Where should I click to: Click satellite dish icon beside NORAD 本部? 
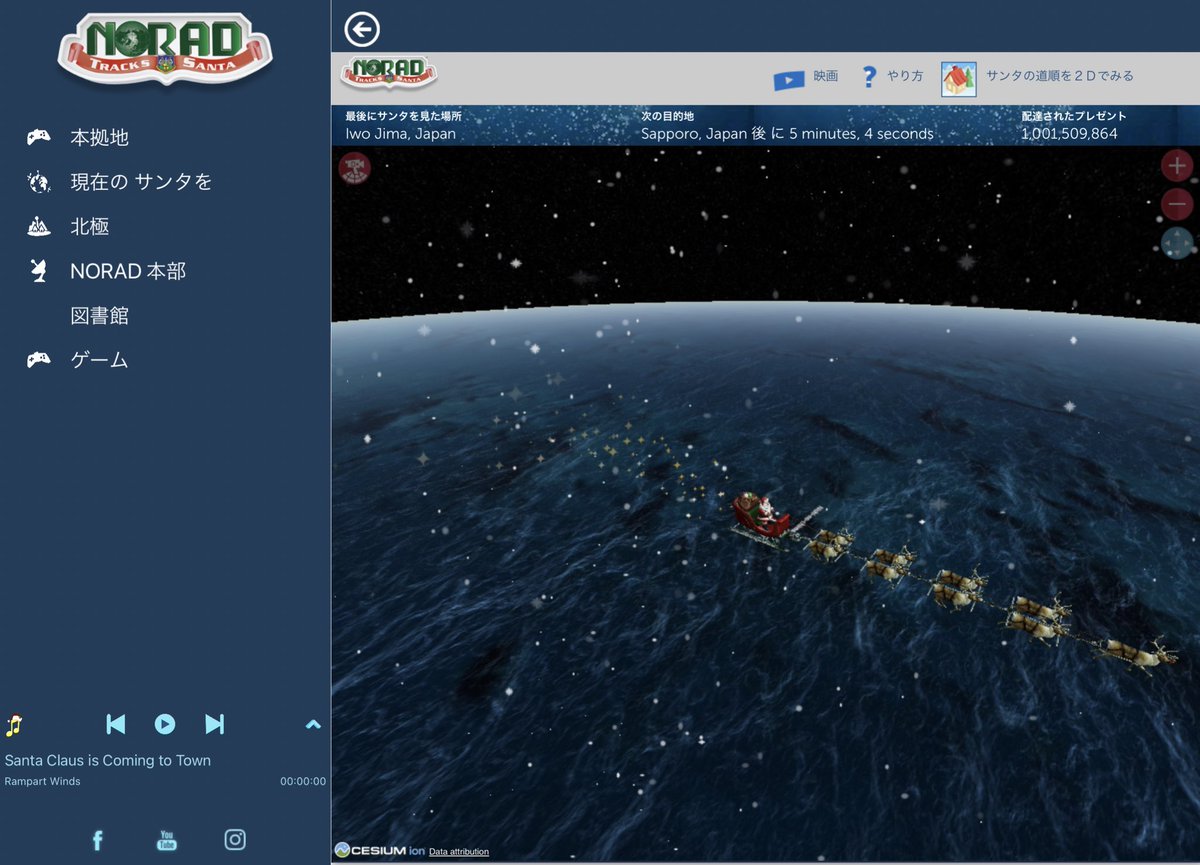pyautogui.click(x=38, y=271)
